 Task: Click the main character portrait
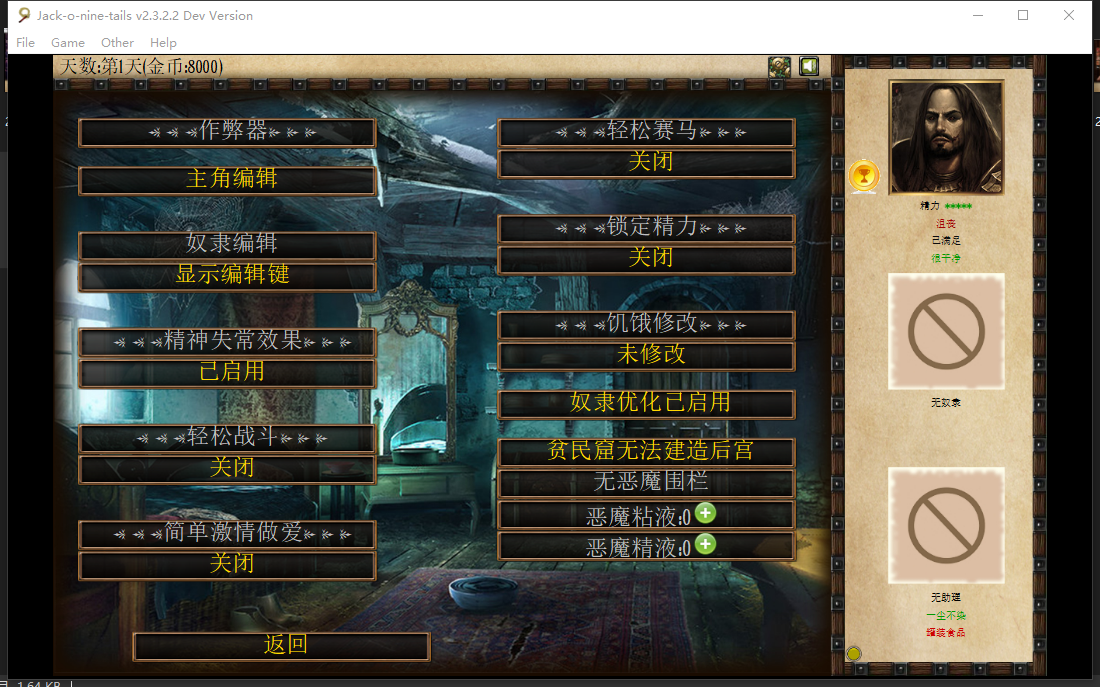pyautogui.click(x=946, y=138)
